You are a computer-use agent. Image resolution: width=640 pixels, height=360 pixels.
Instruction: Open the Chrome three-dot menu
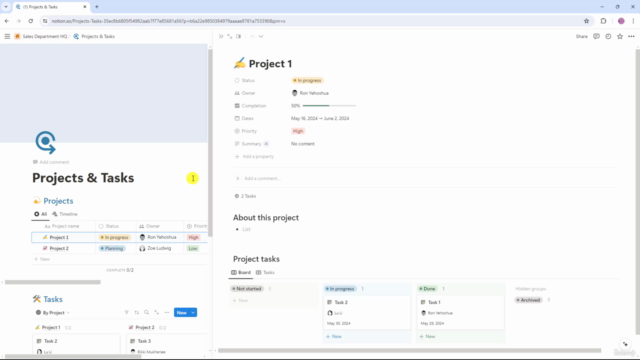point(633,21)
